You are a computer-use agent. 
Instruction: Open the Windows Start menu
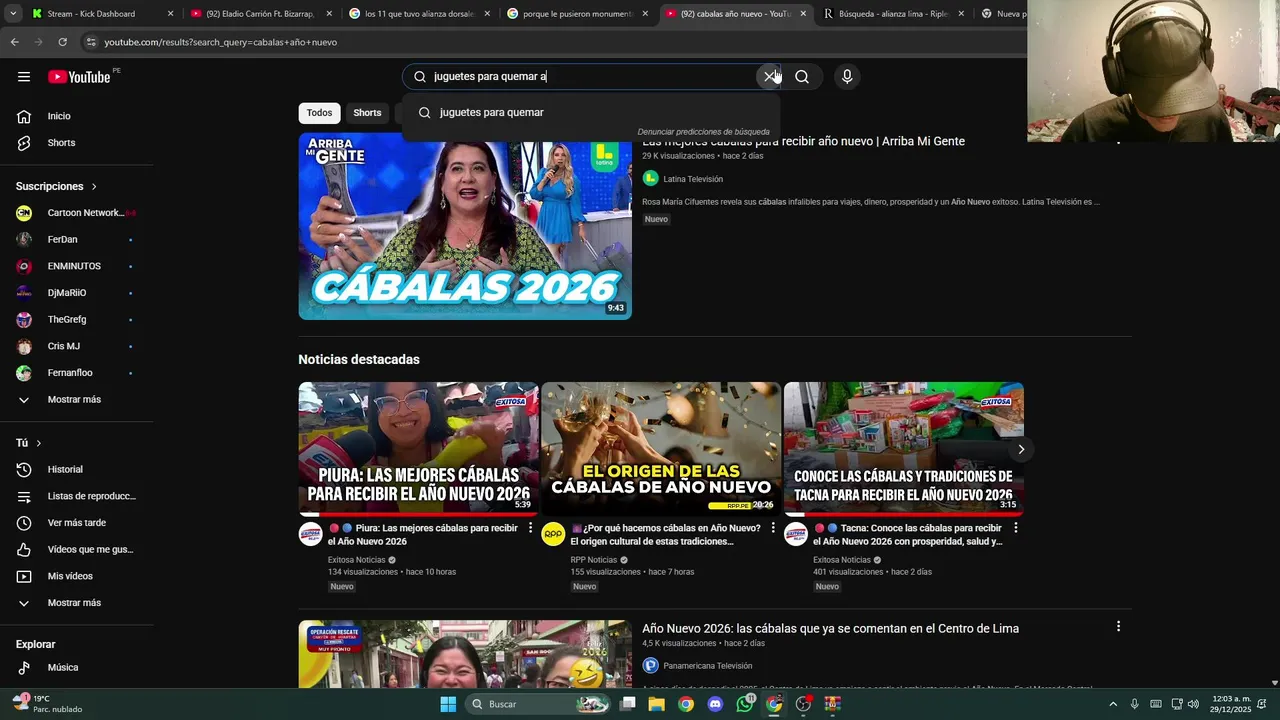pos(448,704)
